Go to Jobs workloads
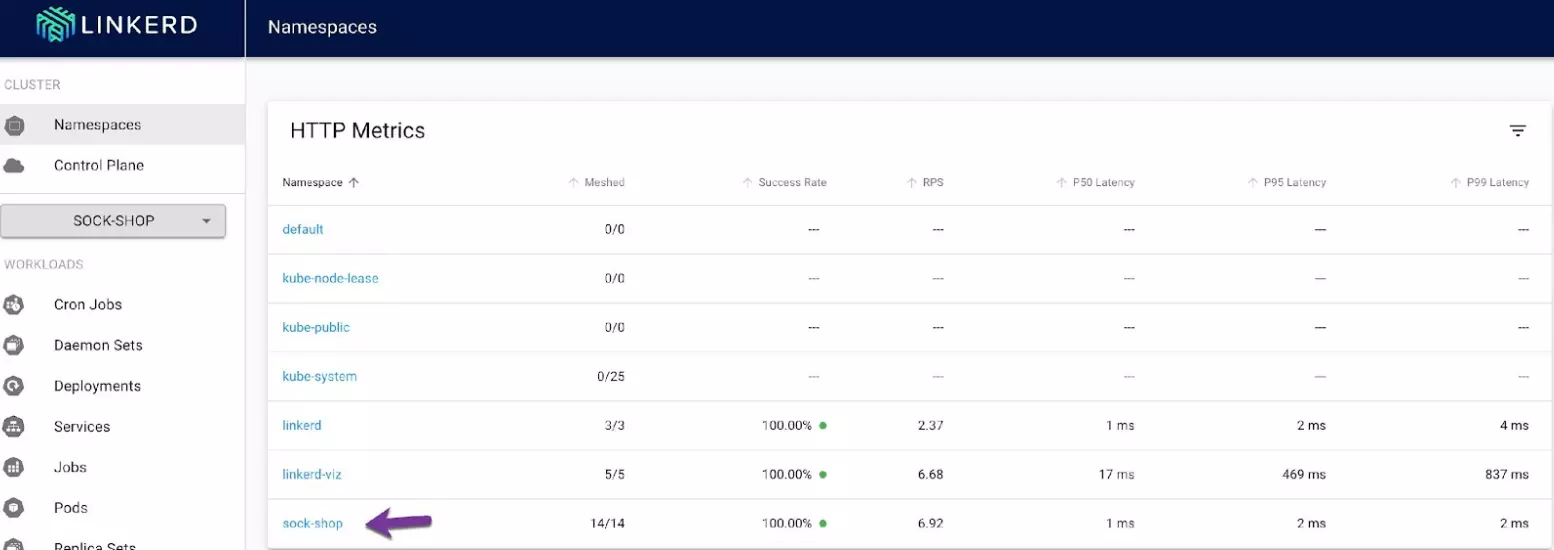This screenshot has height=550, width=1554. [122, 467]
